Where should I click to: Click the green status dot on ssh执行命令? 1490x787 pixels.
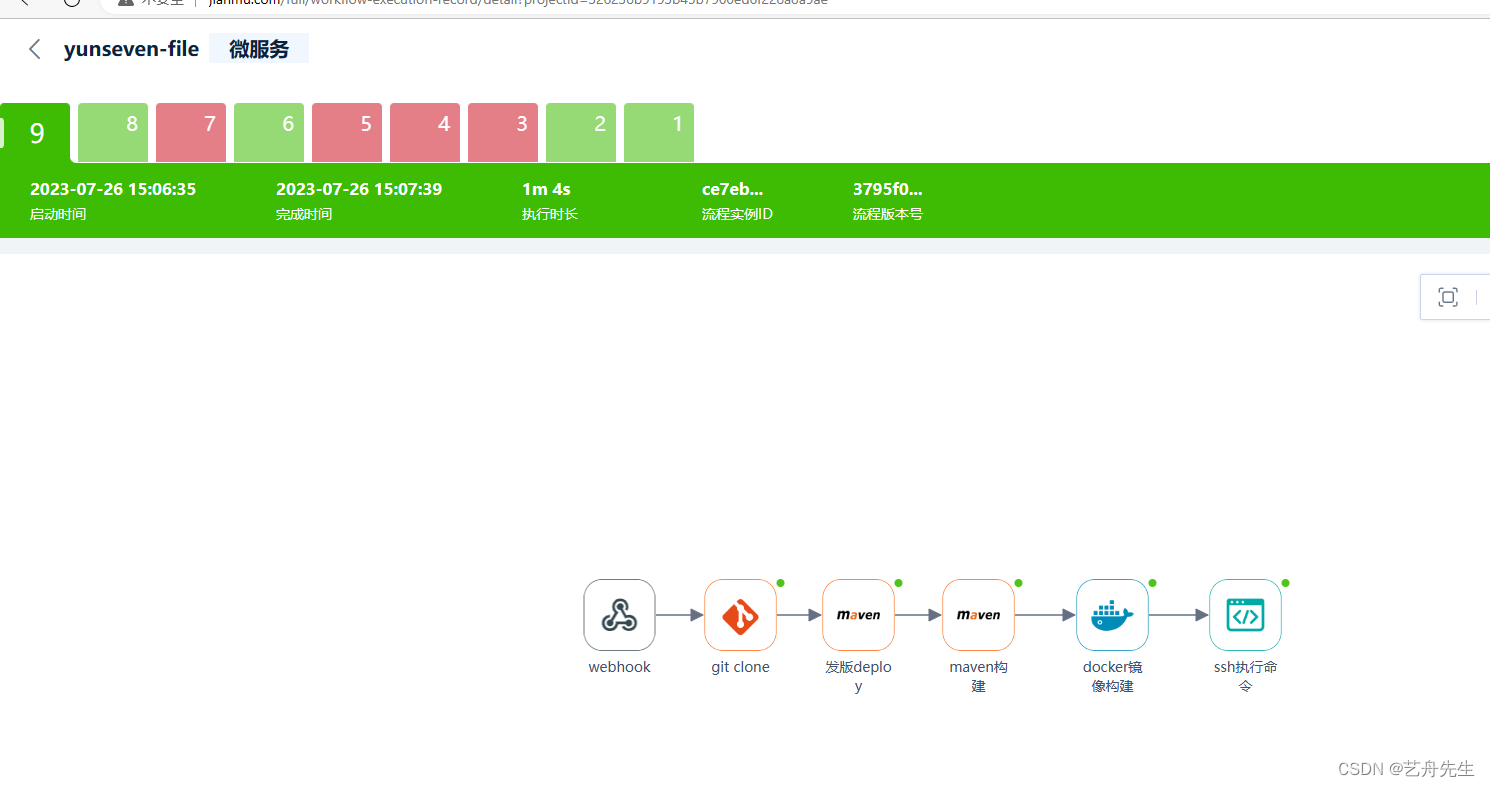tap(1285, 583)
